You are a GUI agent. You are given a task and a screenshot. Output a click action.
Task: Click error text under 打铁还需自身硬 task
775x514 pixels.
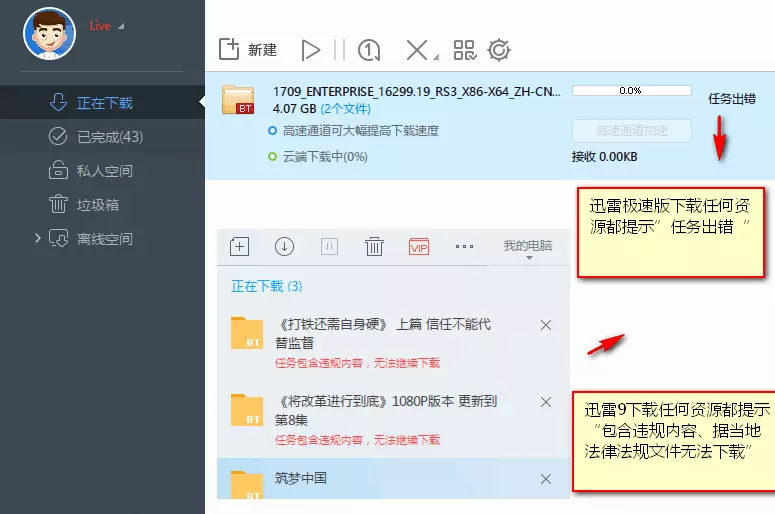(357, 363)
